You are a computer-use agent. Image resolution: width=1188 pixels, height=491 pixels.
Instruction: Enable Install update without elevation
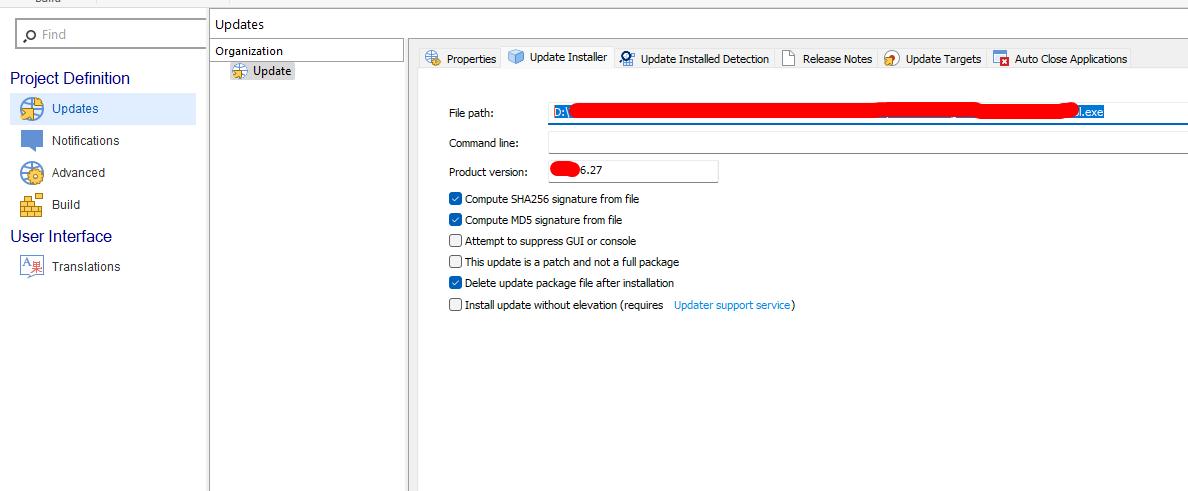click(x=456, y=305)
